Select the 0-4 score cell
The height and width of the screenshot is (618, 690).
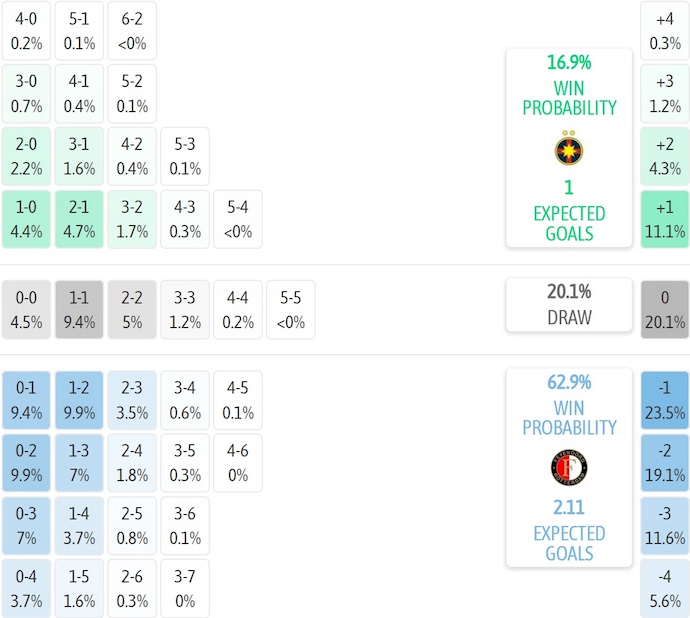pyautogui.click(x=26, y=588)
